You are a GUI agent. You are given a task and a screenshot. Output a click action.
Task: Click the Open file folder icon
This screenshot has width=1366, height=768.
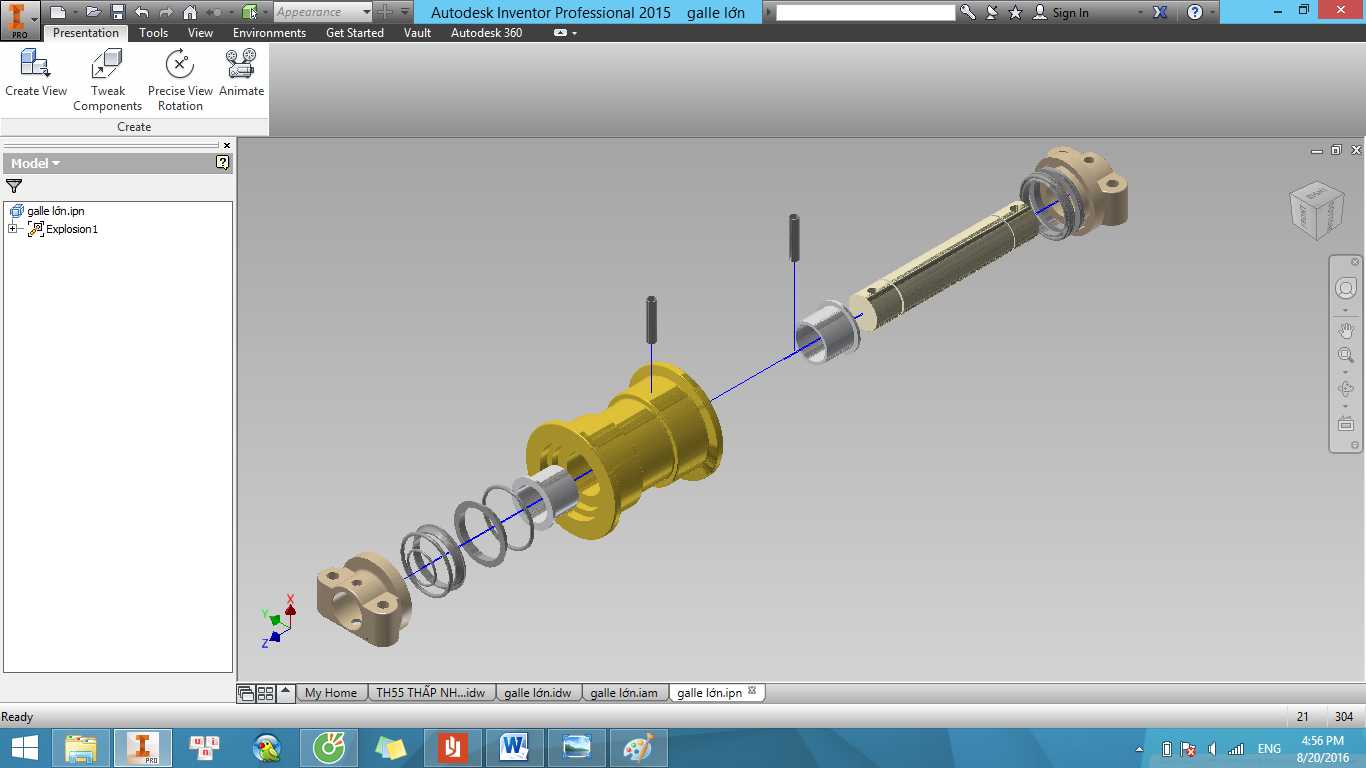[x=93, y=12]
